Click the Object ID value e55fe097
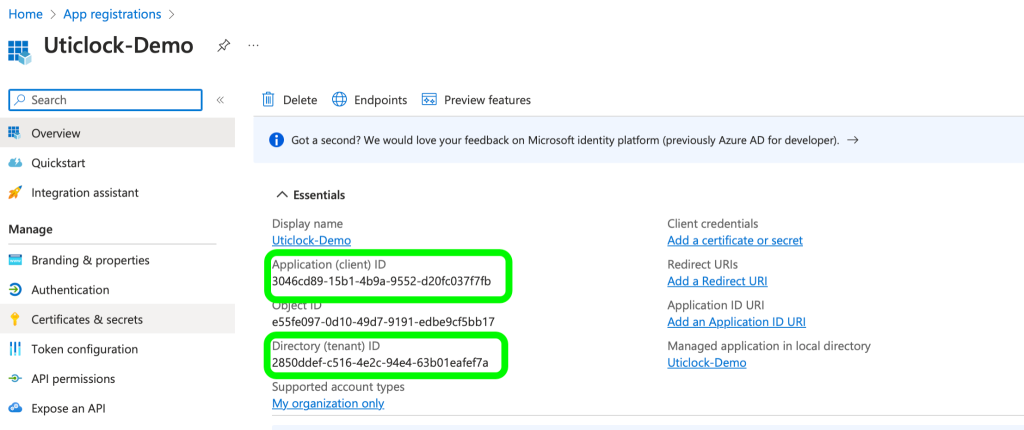This screenshot has width=1024, height=430. 383,322
